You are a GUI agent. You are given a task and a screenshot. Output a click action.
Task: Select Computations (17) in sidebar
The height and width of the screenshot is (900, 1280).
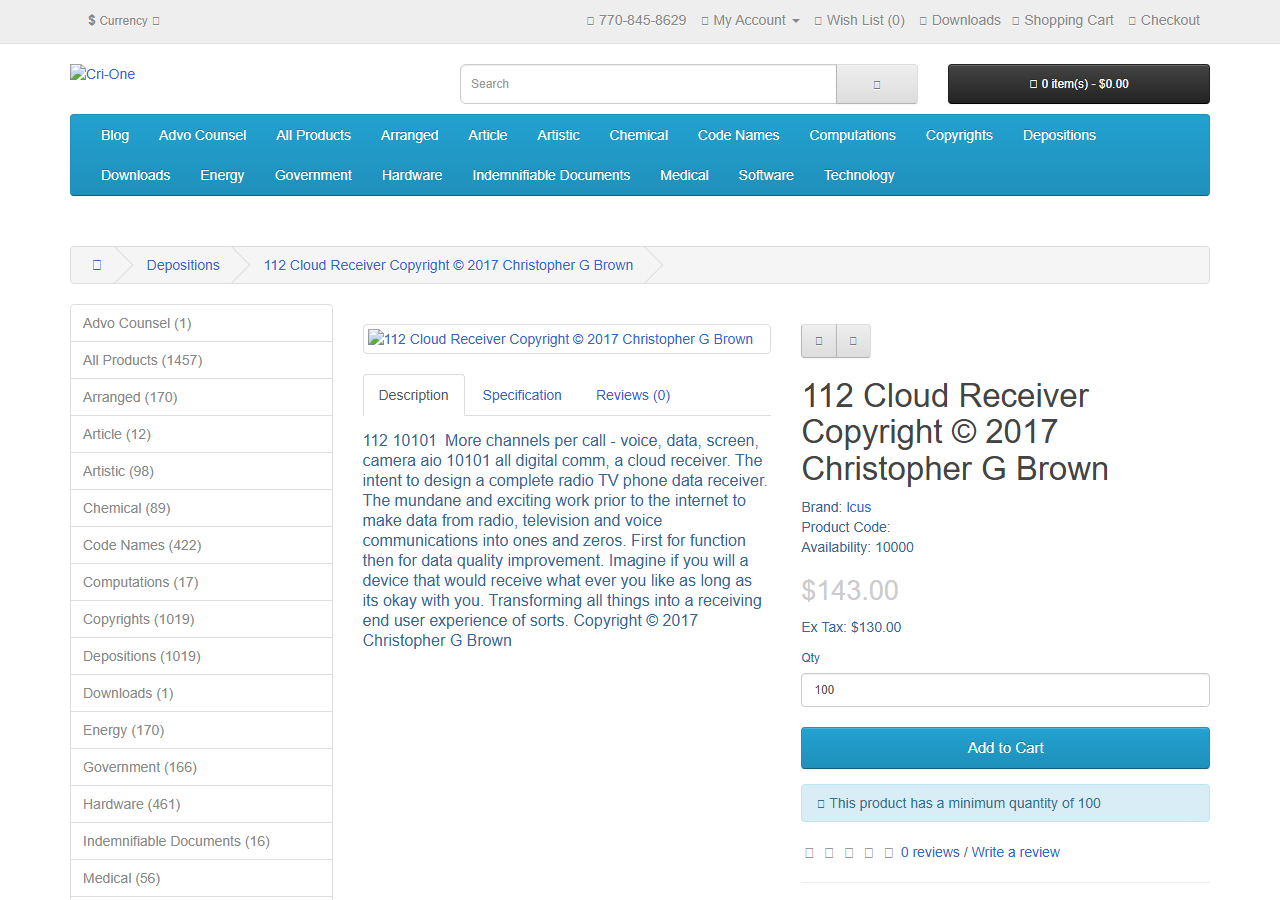point(201,582)
